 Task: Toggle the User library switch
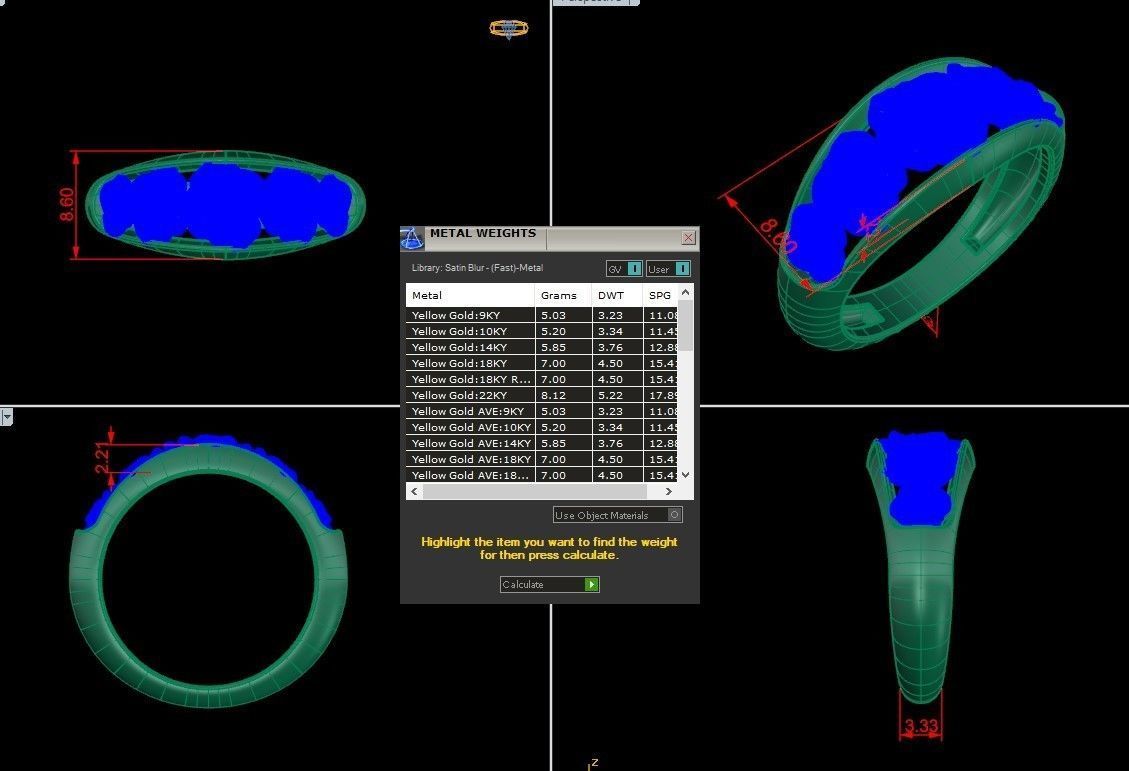coord(668,269)
